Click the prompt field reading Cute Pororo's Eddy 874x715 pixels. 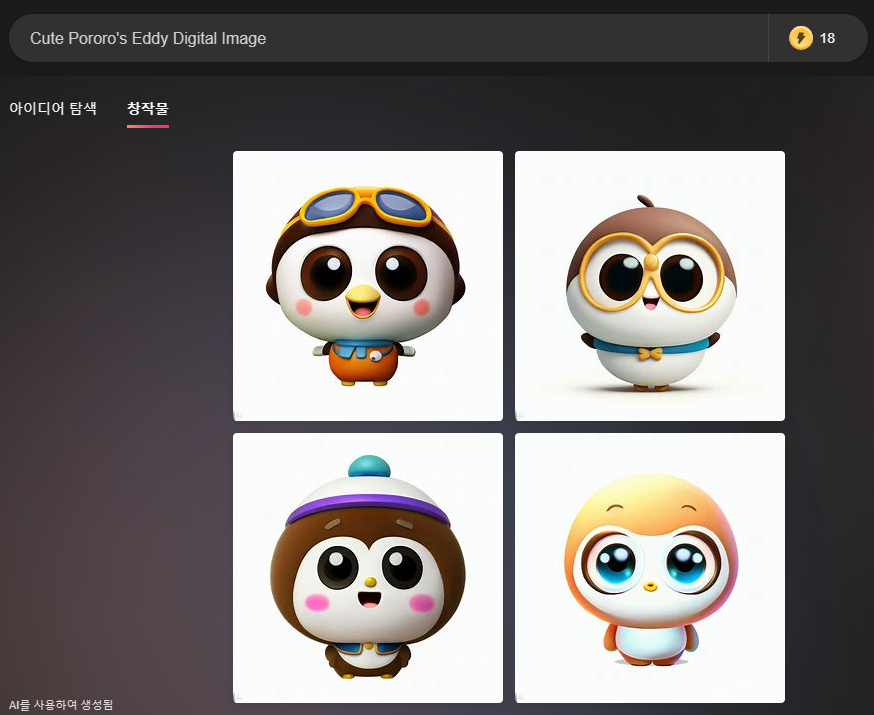[x=389, y=38]
